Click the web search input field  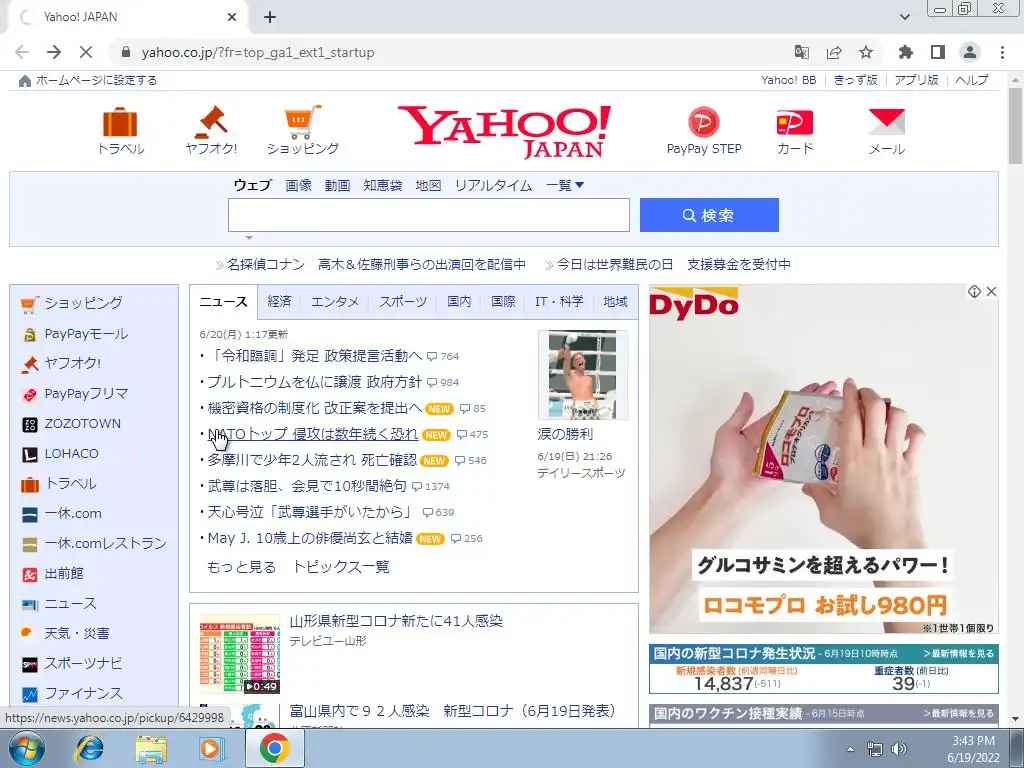click(428, 215)
